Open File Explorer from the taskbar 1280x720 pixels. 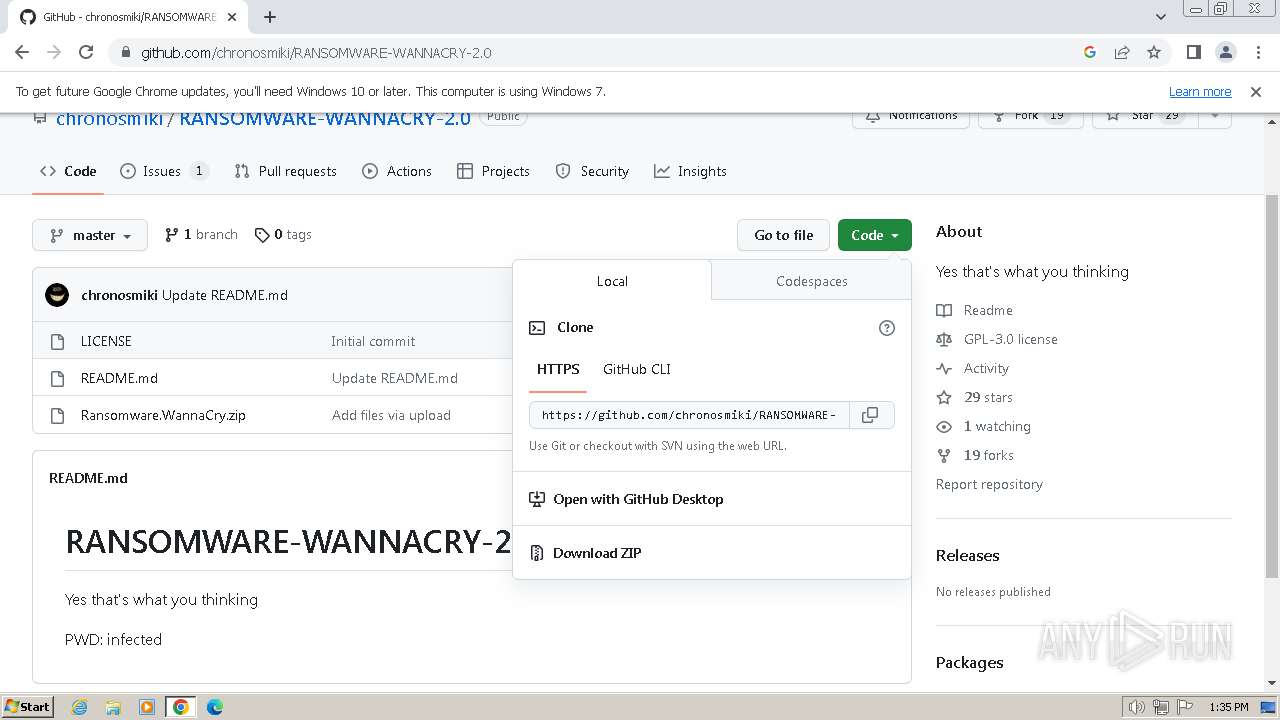pos(113,707)
